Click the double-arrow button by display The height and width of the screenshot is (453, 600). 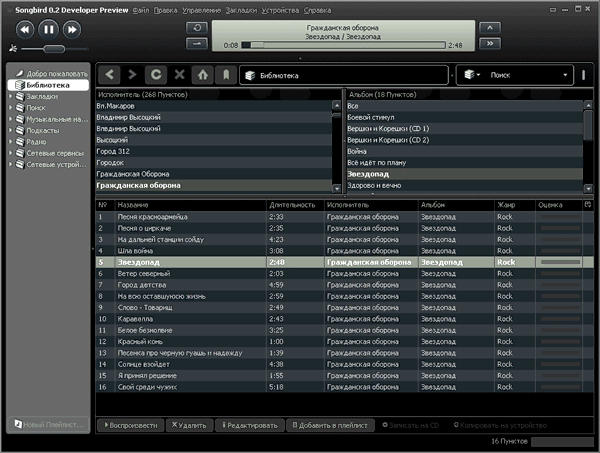click(490, 44)
